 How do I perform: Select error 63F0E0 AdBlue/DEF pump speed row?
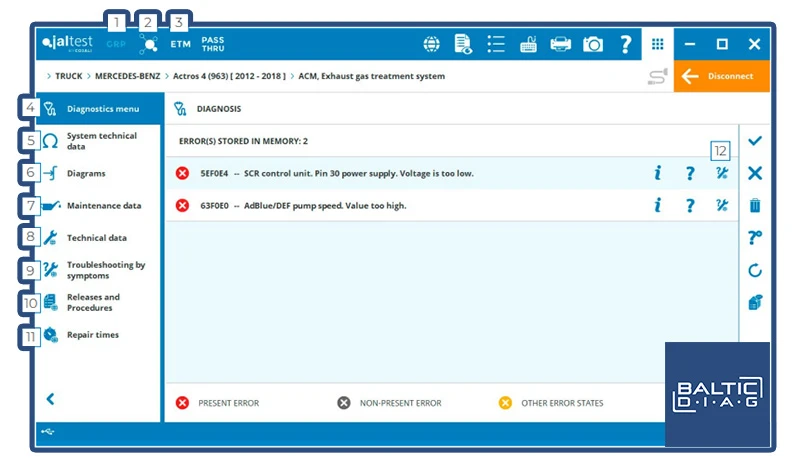[x=452, y=205]
